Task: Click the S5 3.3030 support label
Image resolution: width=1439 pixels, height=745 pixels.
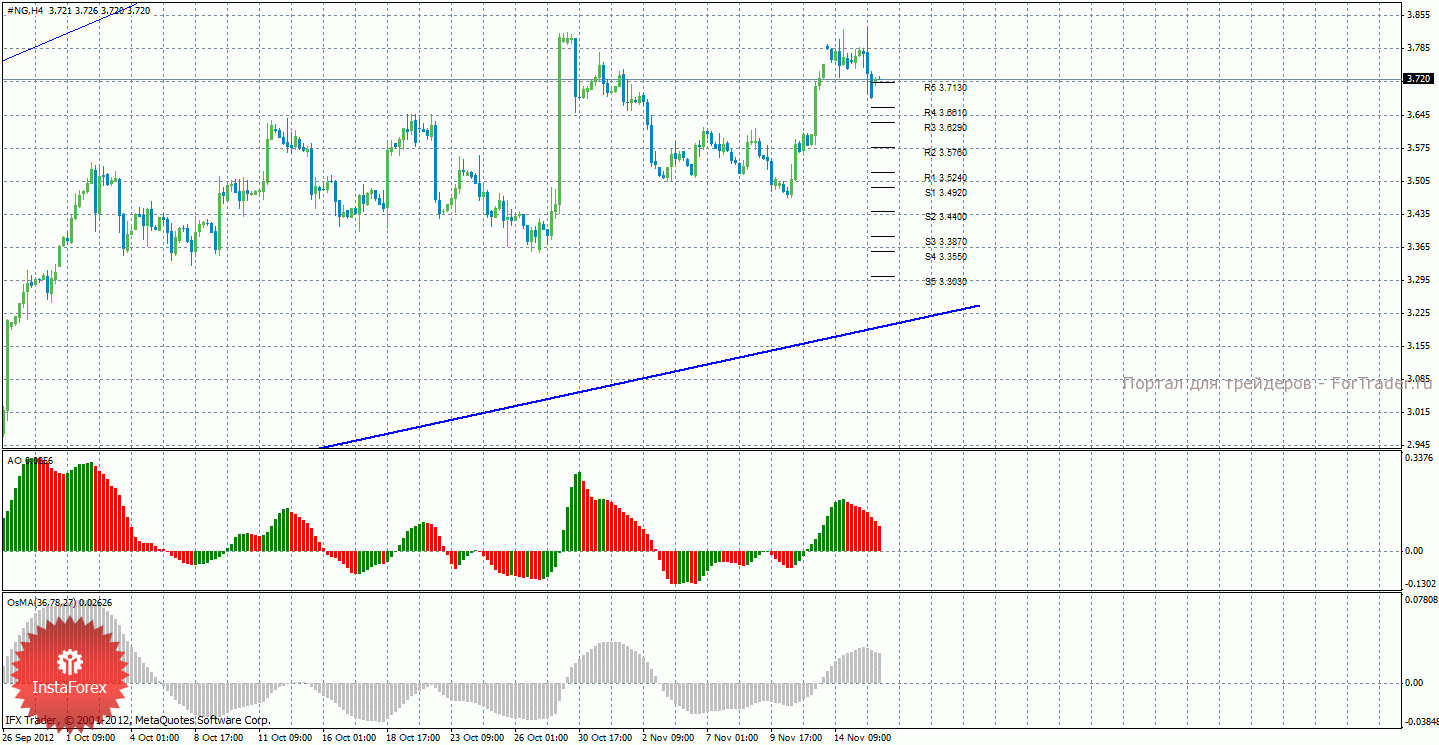Action: pos(945,282)
